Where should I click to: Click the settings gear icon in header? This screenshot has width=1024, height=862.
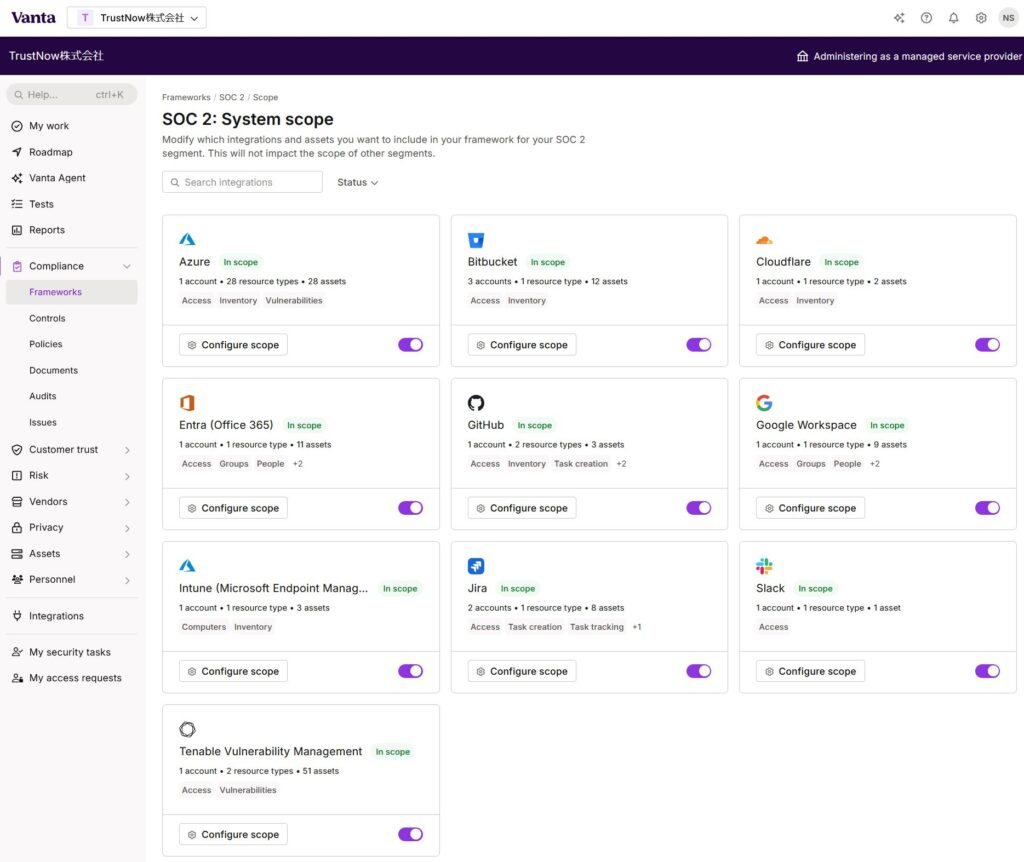point(981,18)
